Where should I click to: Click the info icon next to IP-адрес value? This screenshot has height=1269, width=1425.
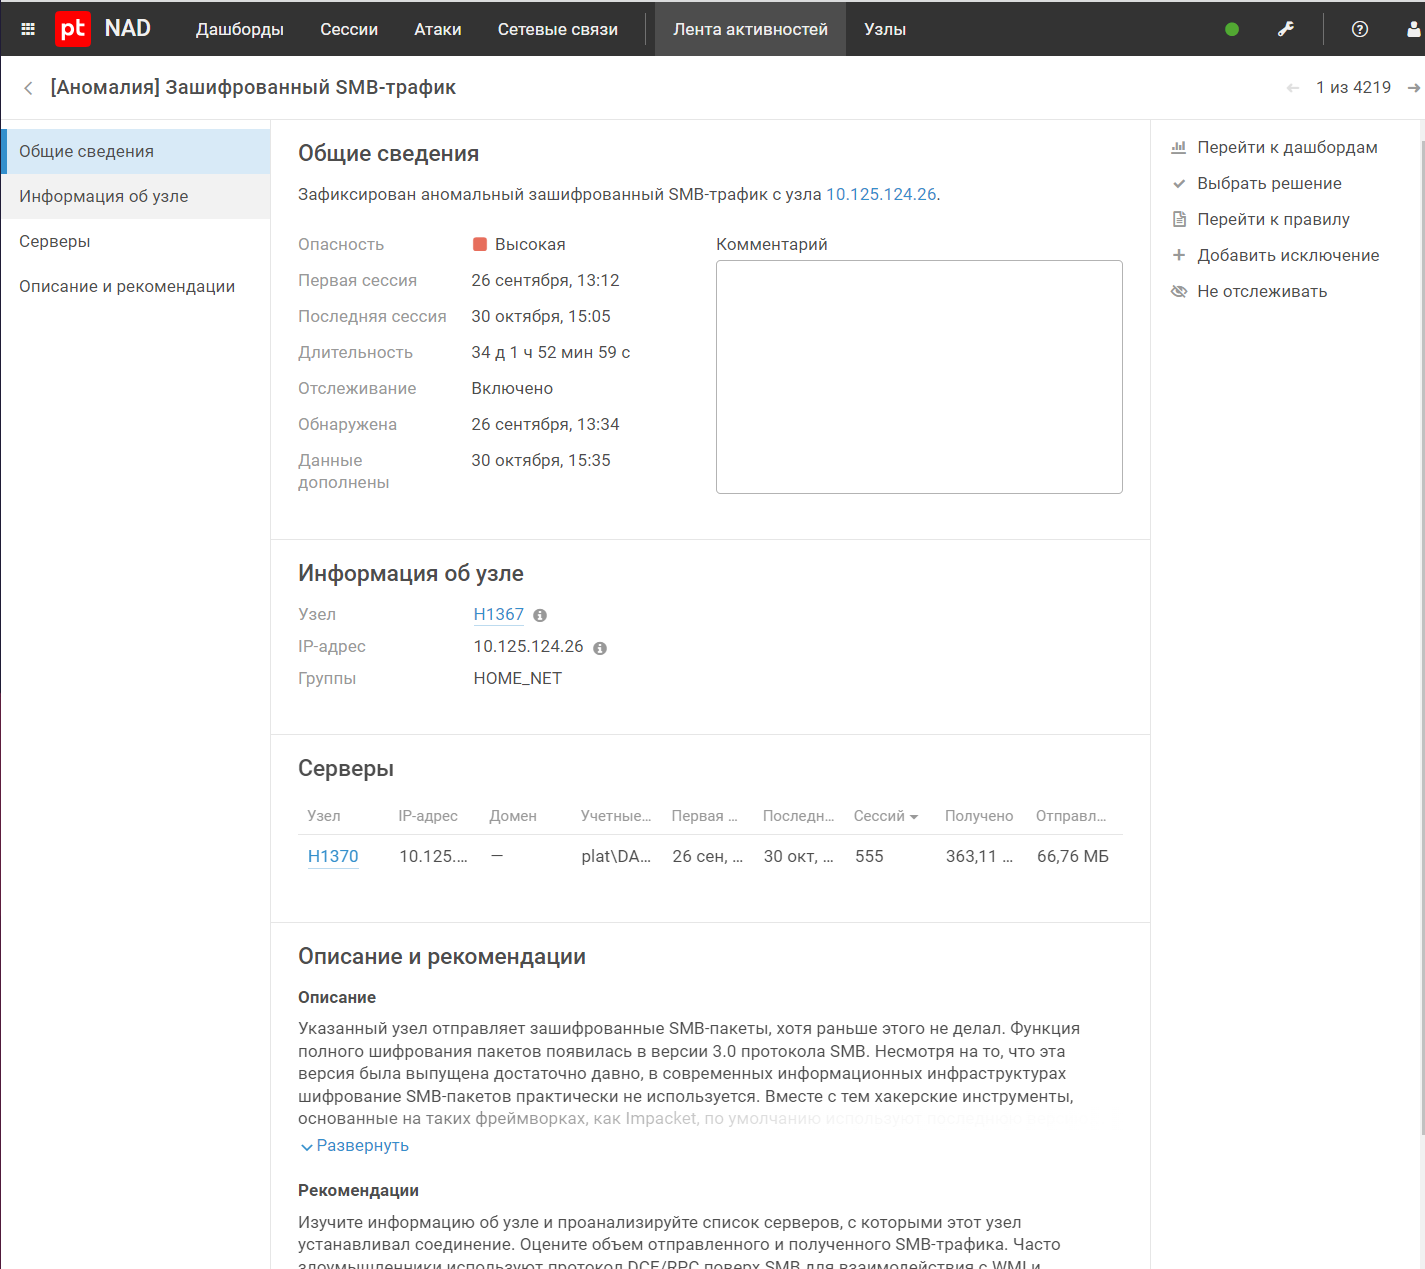600,648
